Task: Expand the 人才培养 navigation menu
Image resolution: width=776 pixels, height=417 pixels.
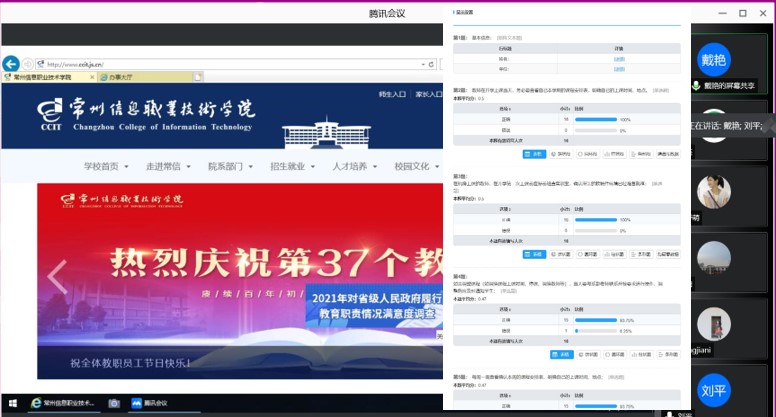Action: coord(354,166)
